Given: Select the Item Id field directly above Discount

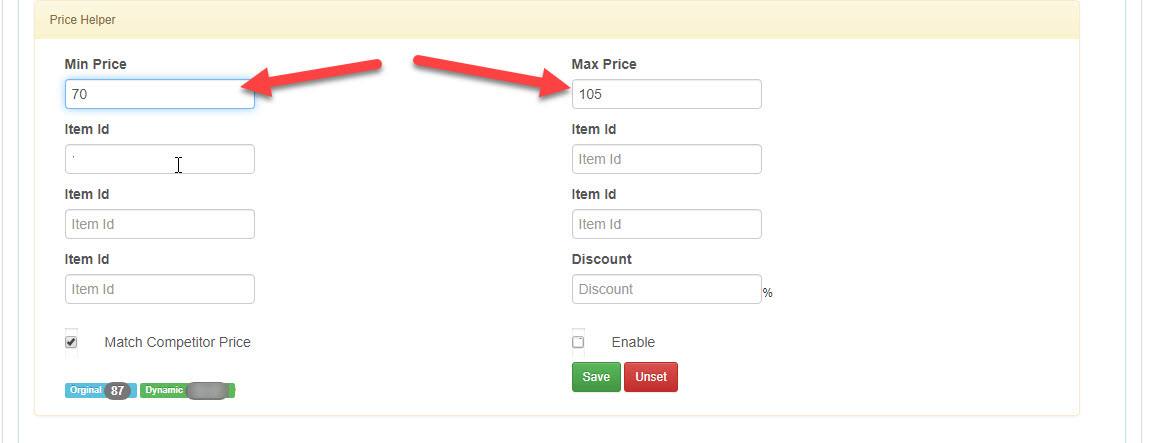Looking at the screenshot, I should (x=667, y=224).
